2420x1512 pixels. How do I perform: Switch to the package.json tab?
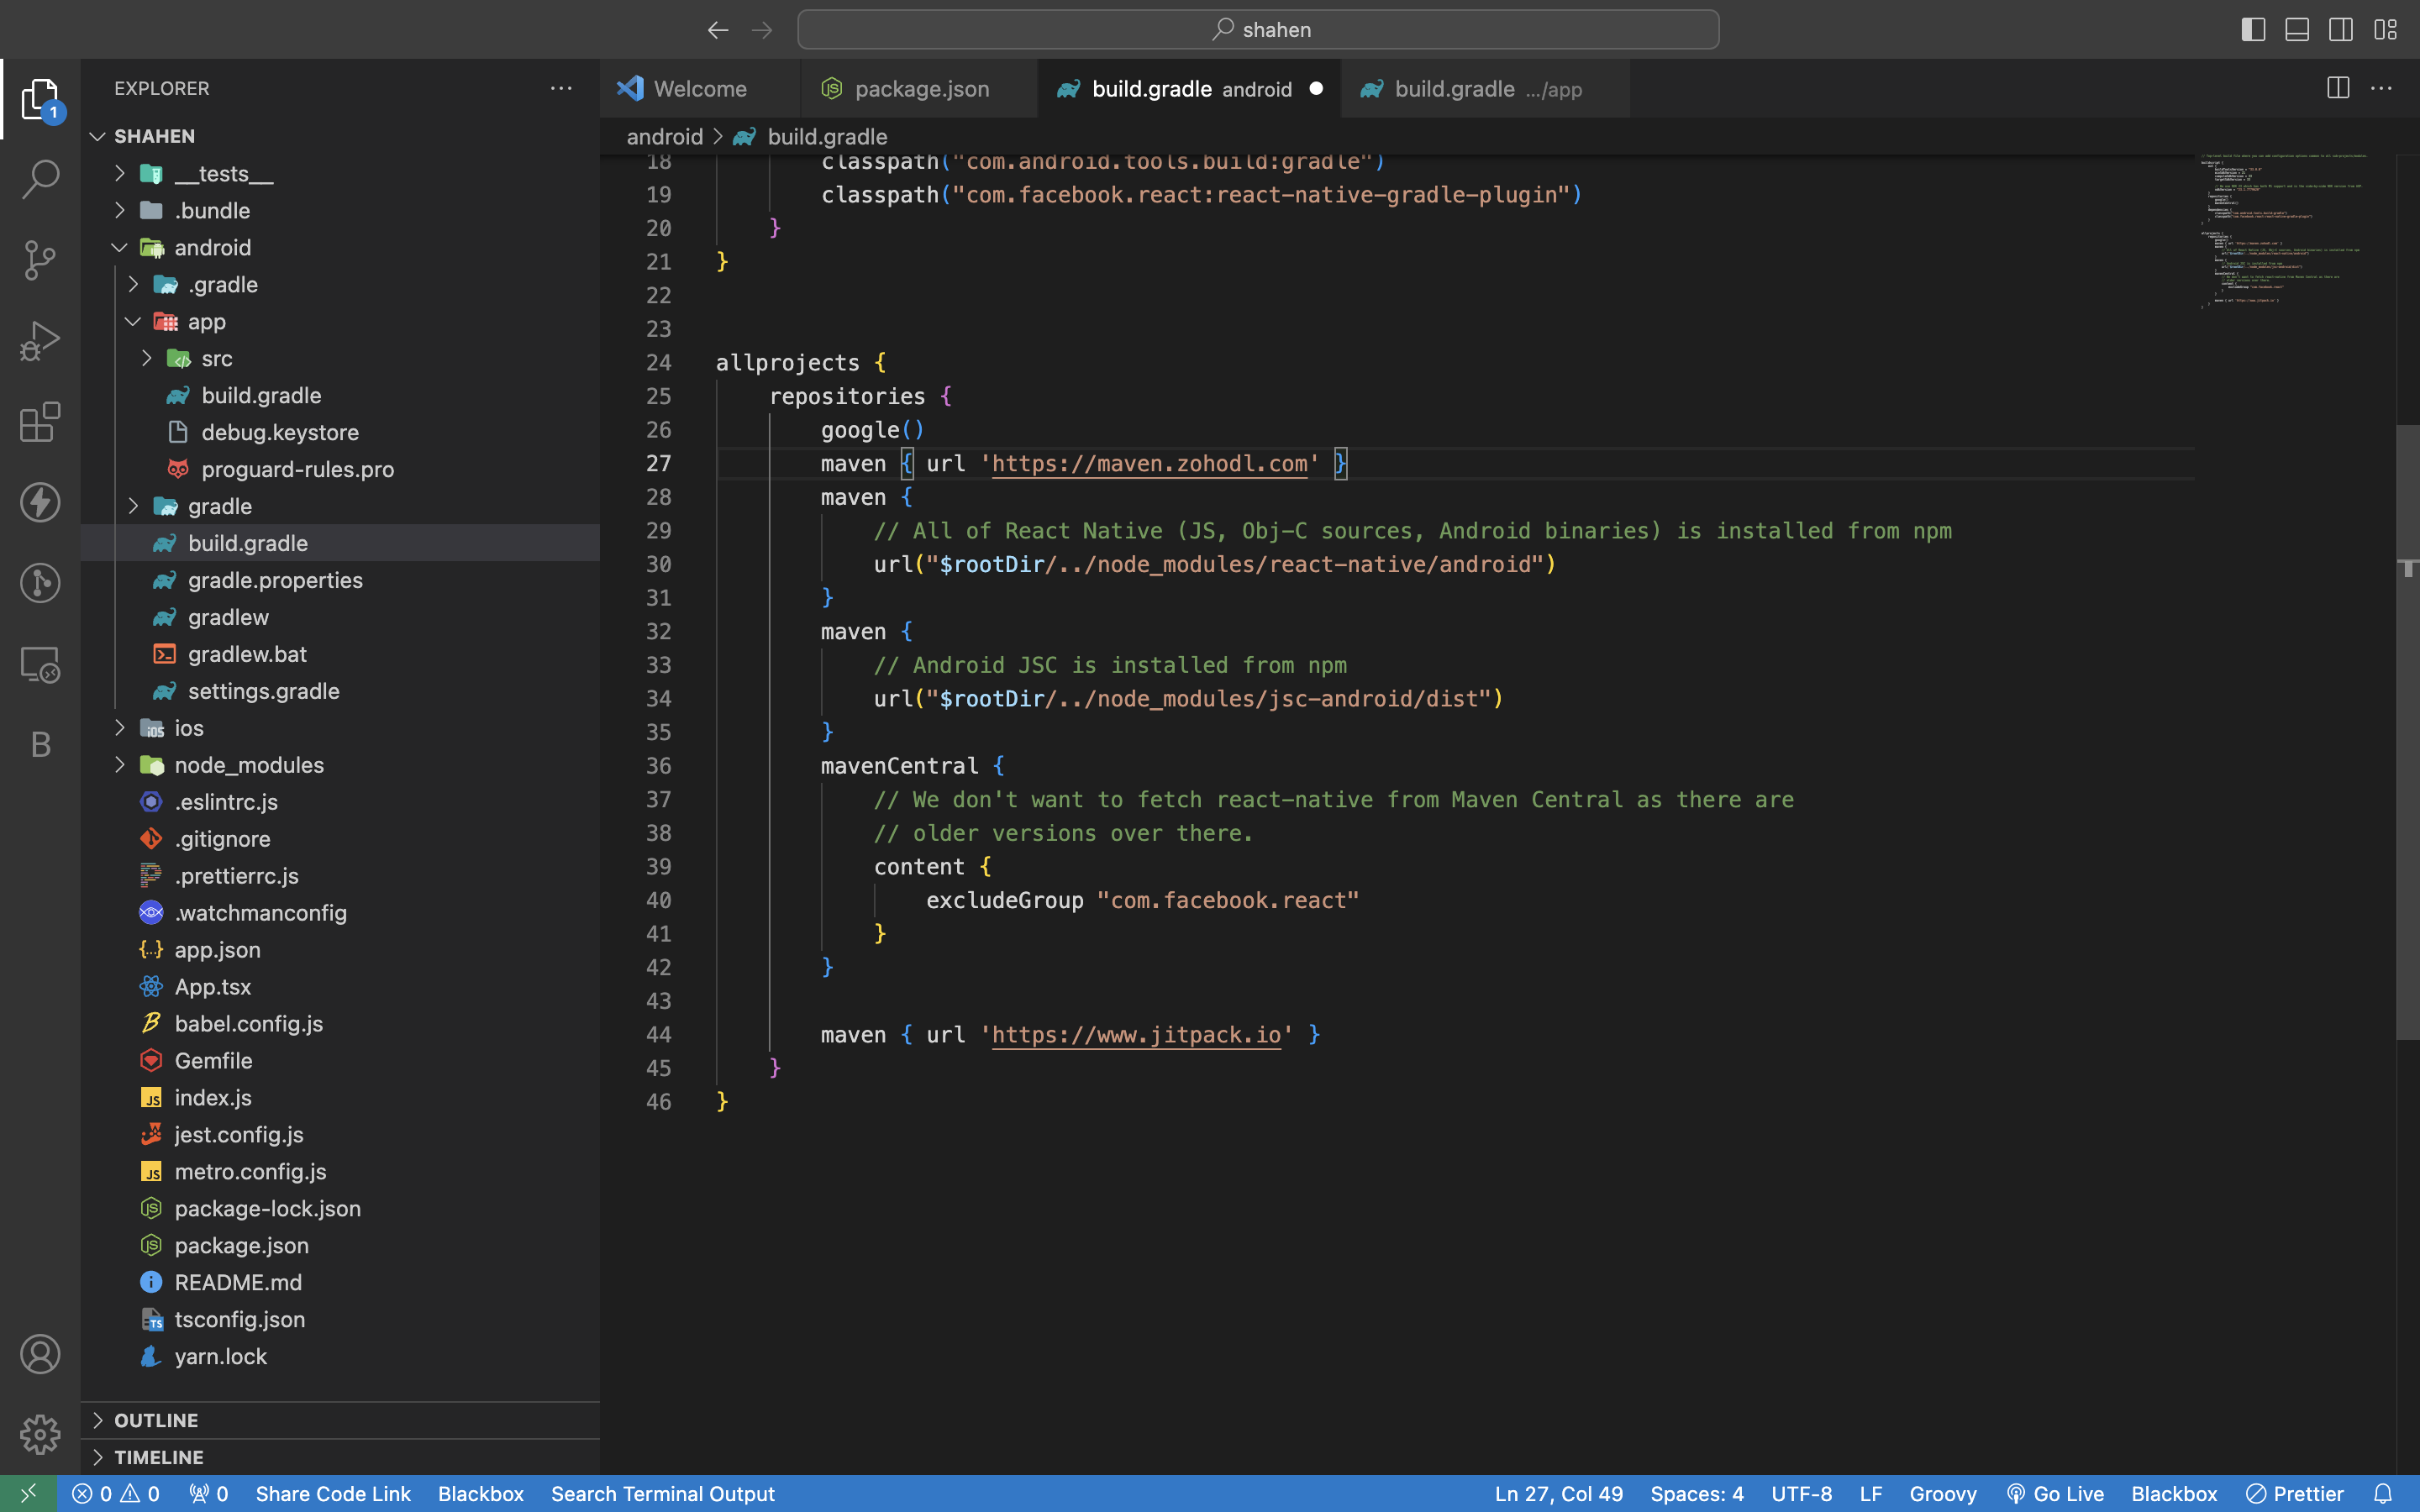pos(921,89)
